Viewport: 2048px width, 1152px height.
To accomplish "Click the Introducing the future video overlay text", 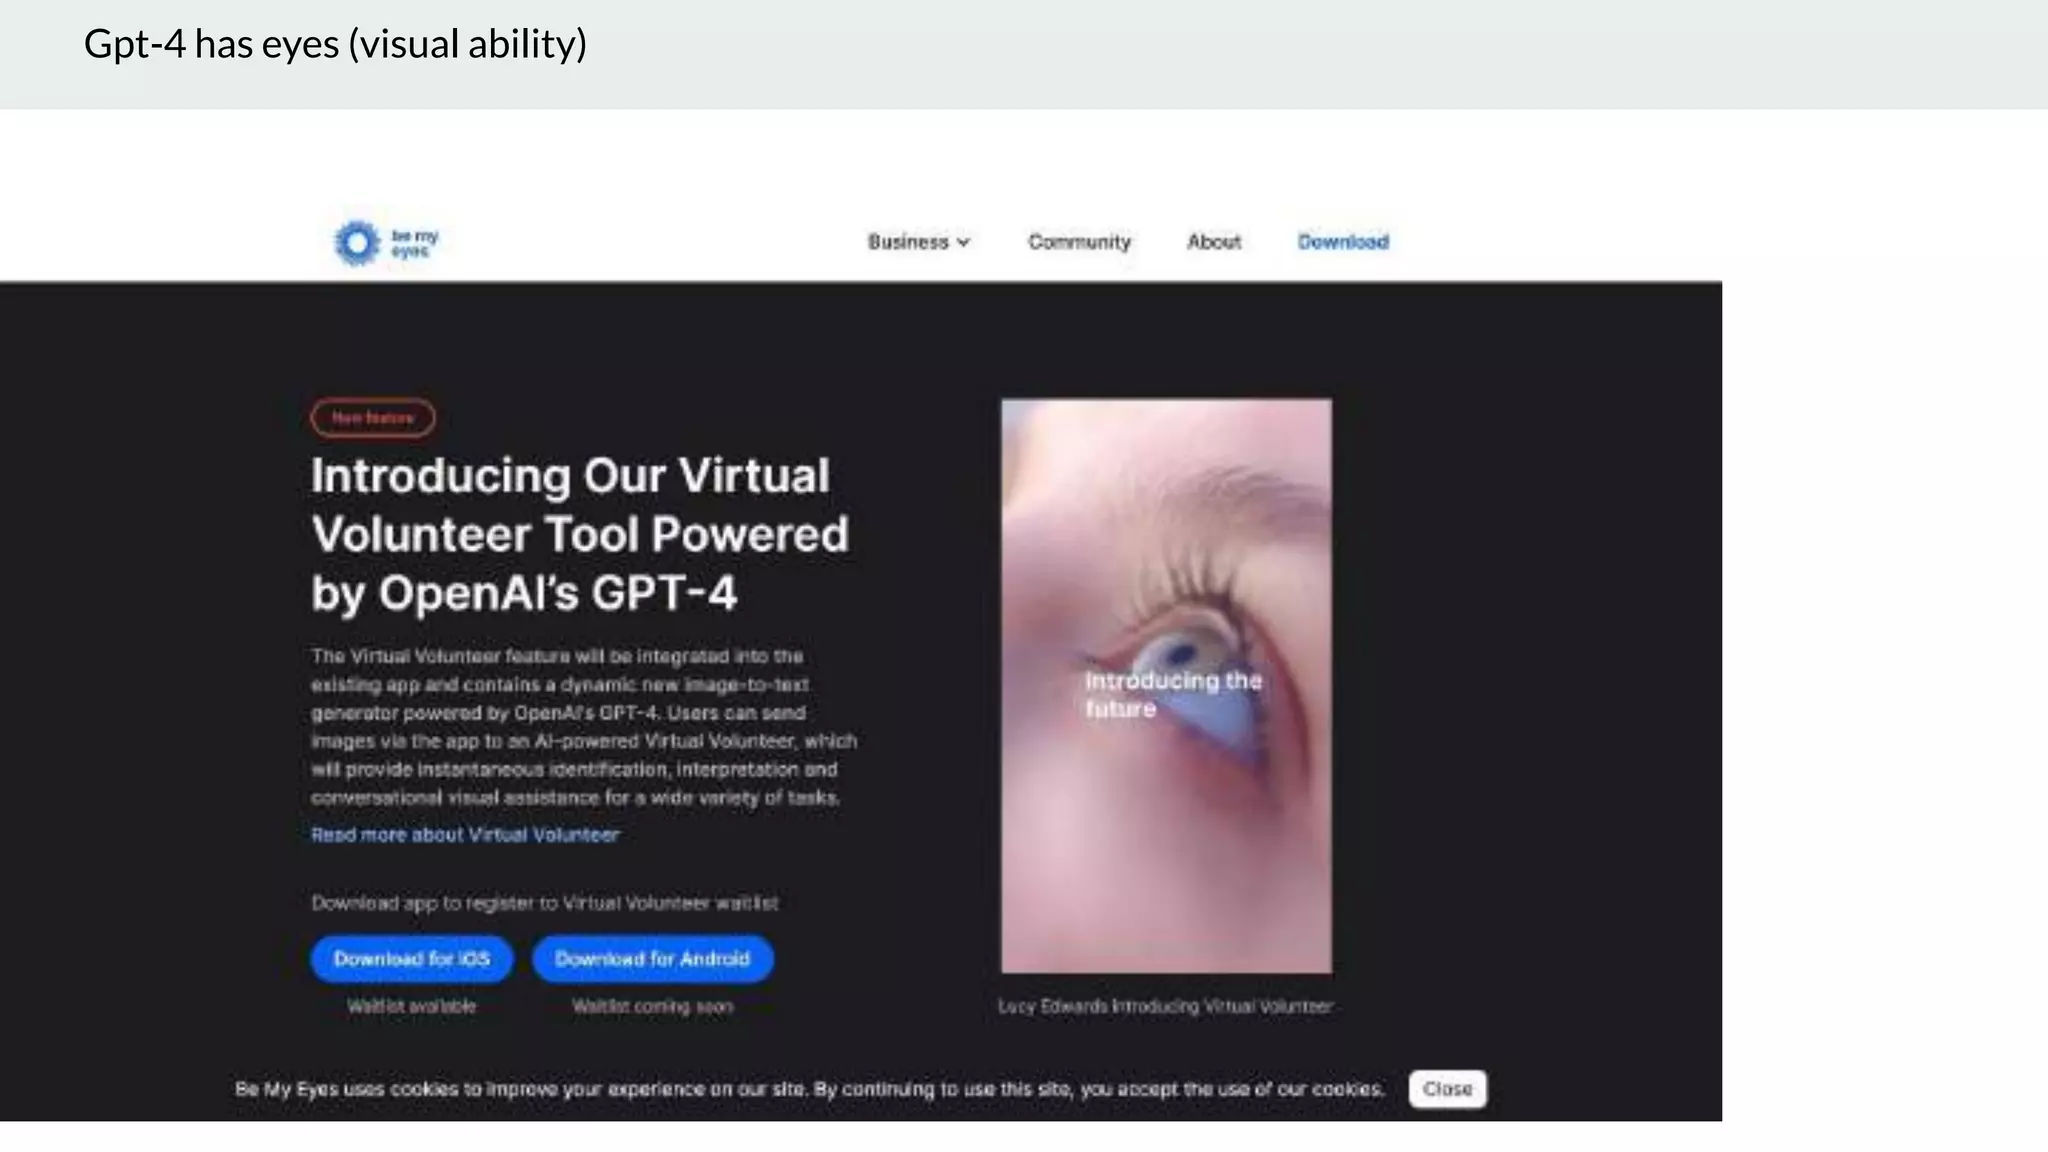I will pyautogui.click(x=1173, y=695).
